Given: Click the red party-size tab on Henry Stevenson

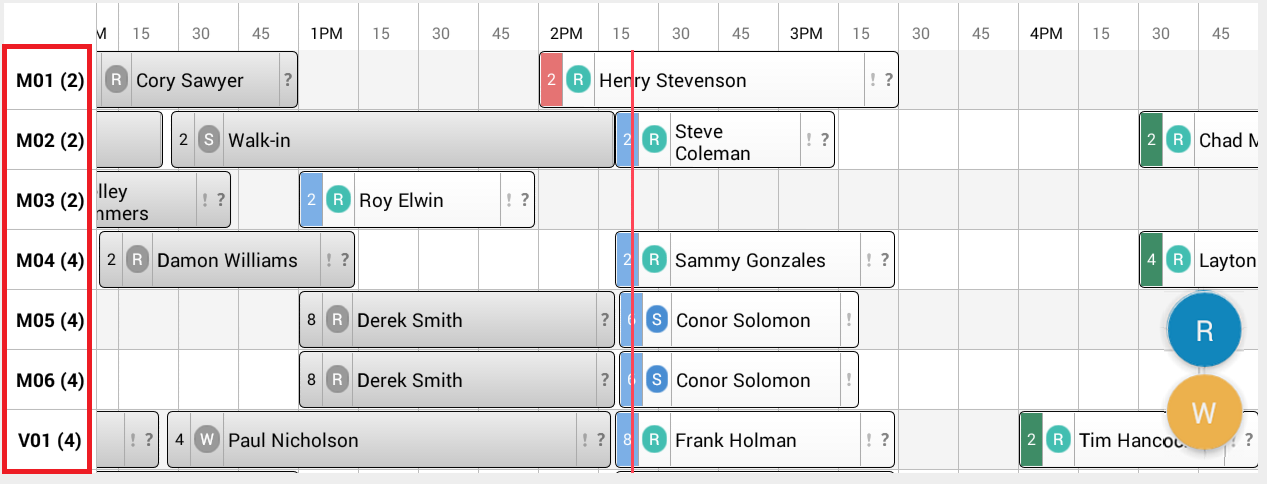Looking at the screenshot, I should (x=551, y=80).
